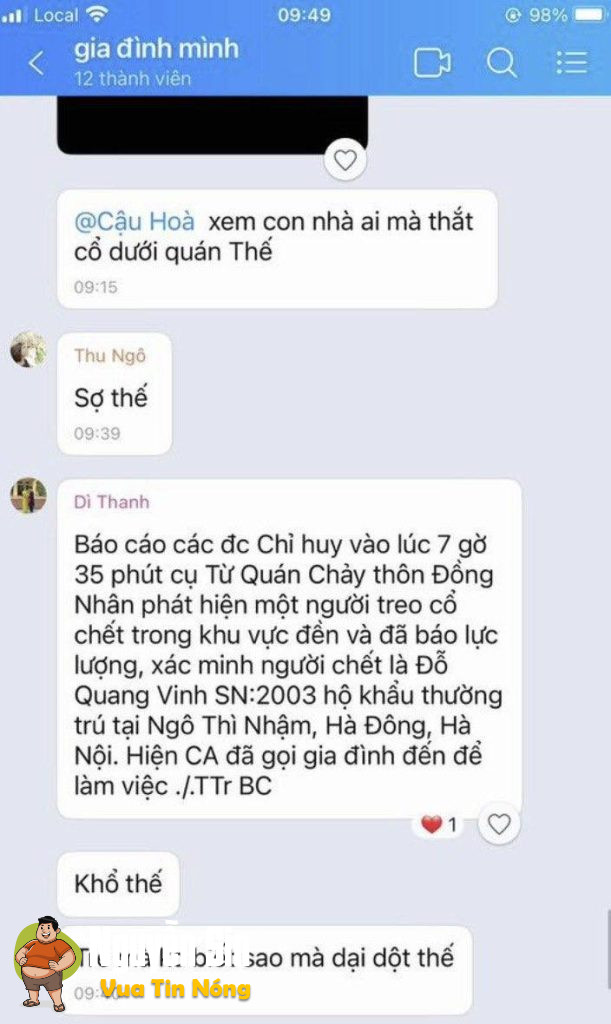611x1024 pixels.
Task: Tap the @Cậu Hoà mention
Action: click(134, 221)
